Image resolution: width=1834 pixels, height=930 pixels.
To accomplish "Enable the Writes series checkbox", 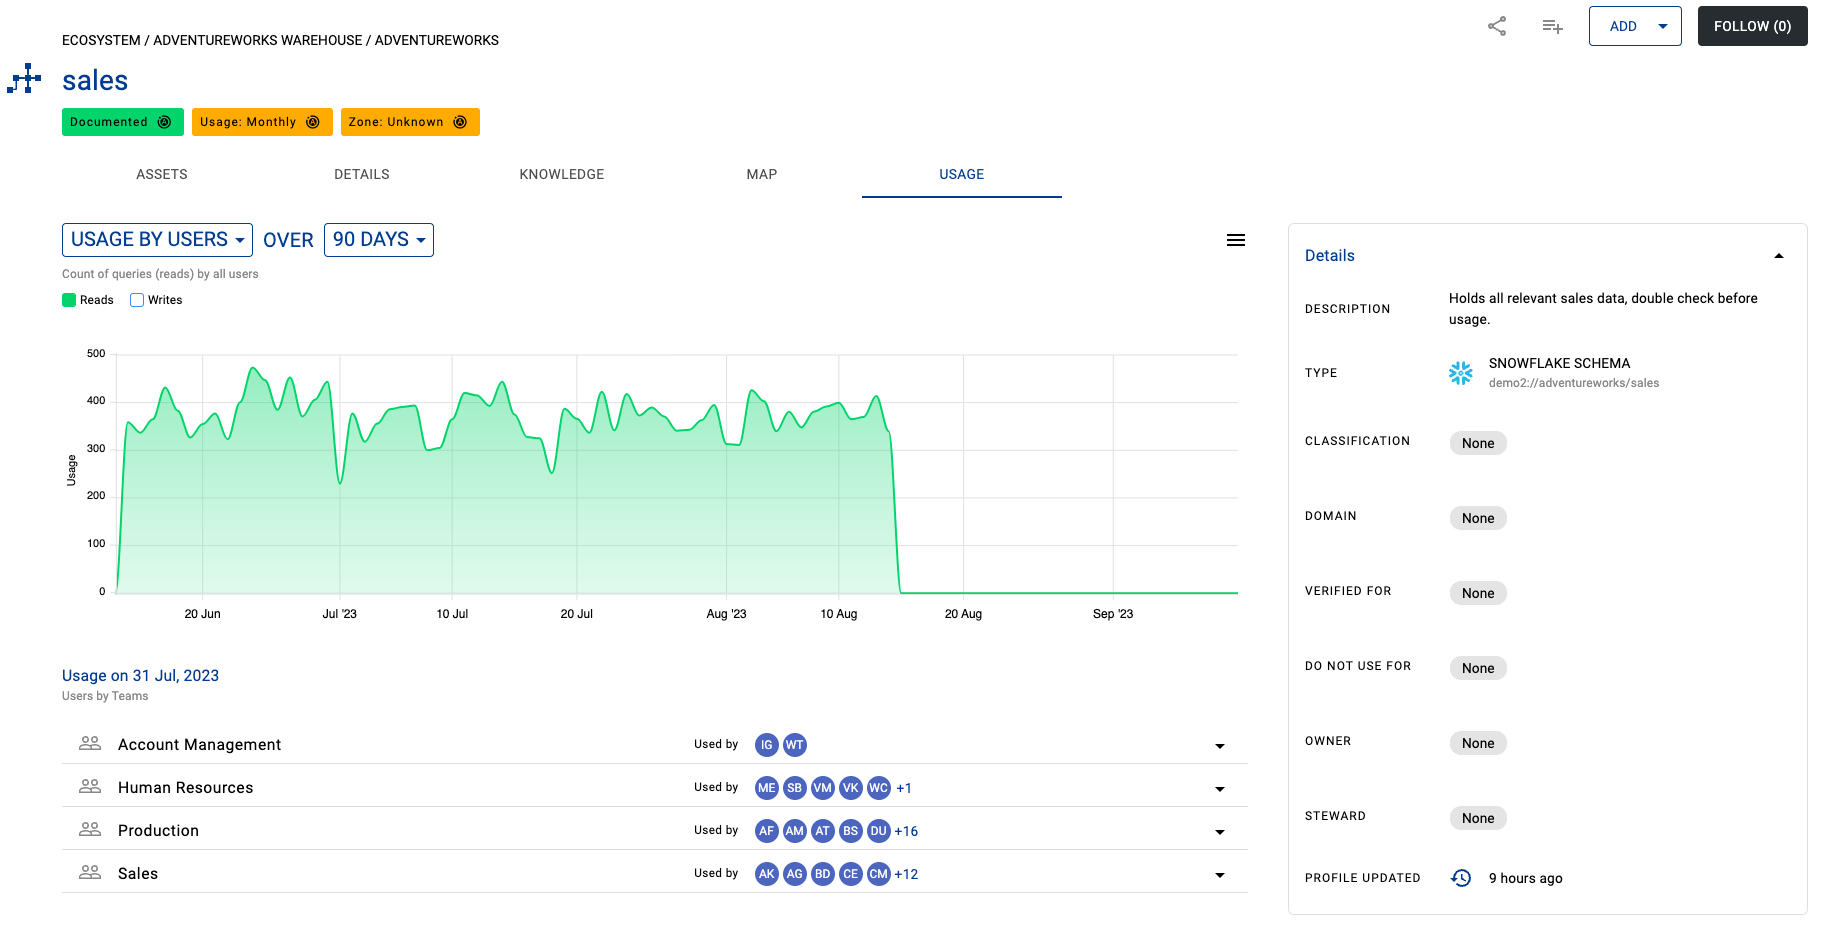I will click(x=137, y=300).
